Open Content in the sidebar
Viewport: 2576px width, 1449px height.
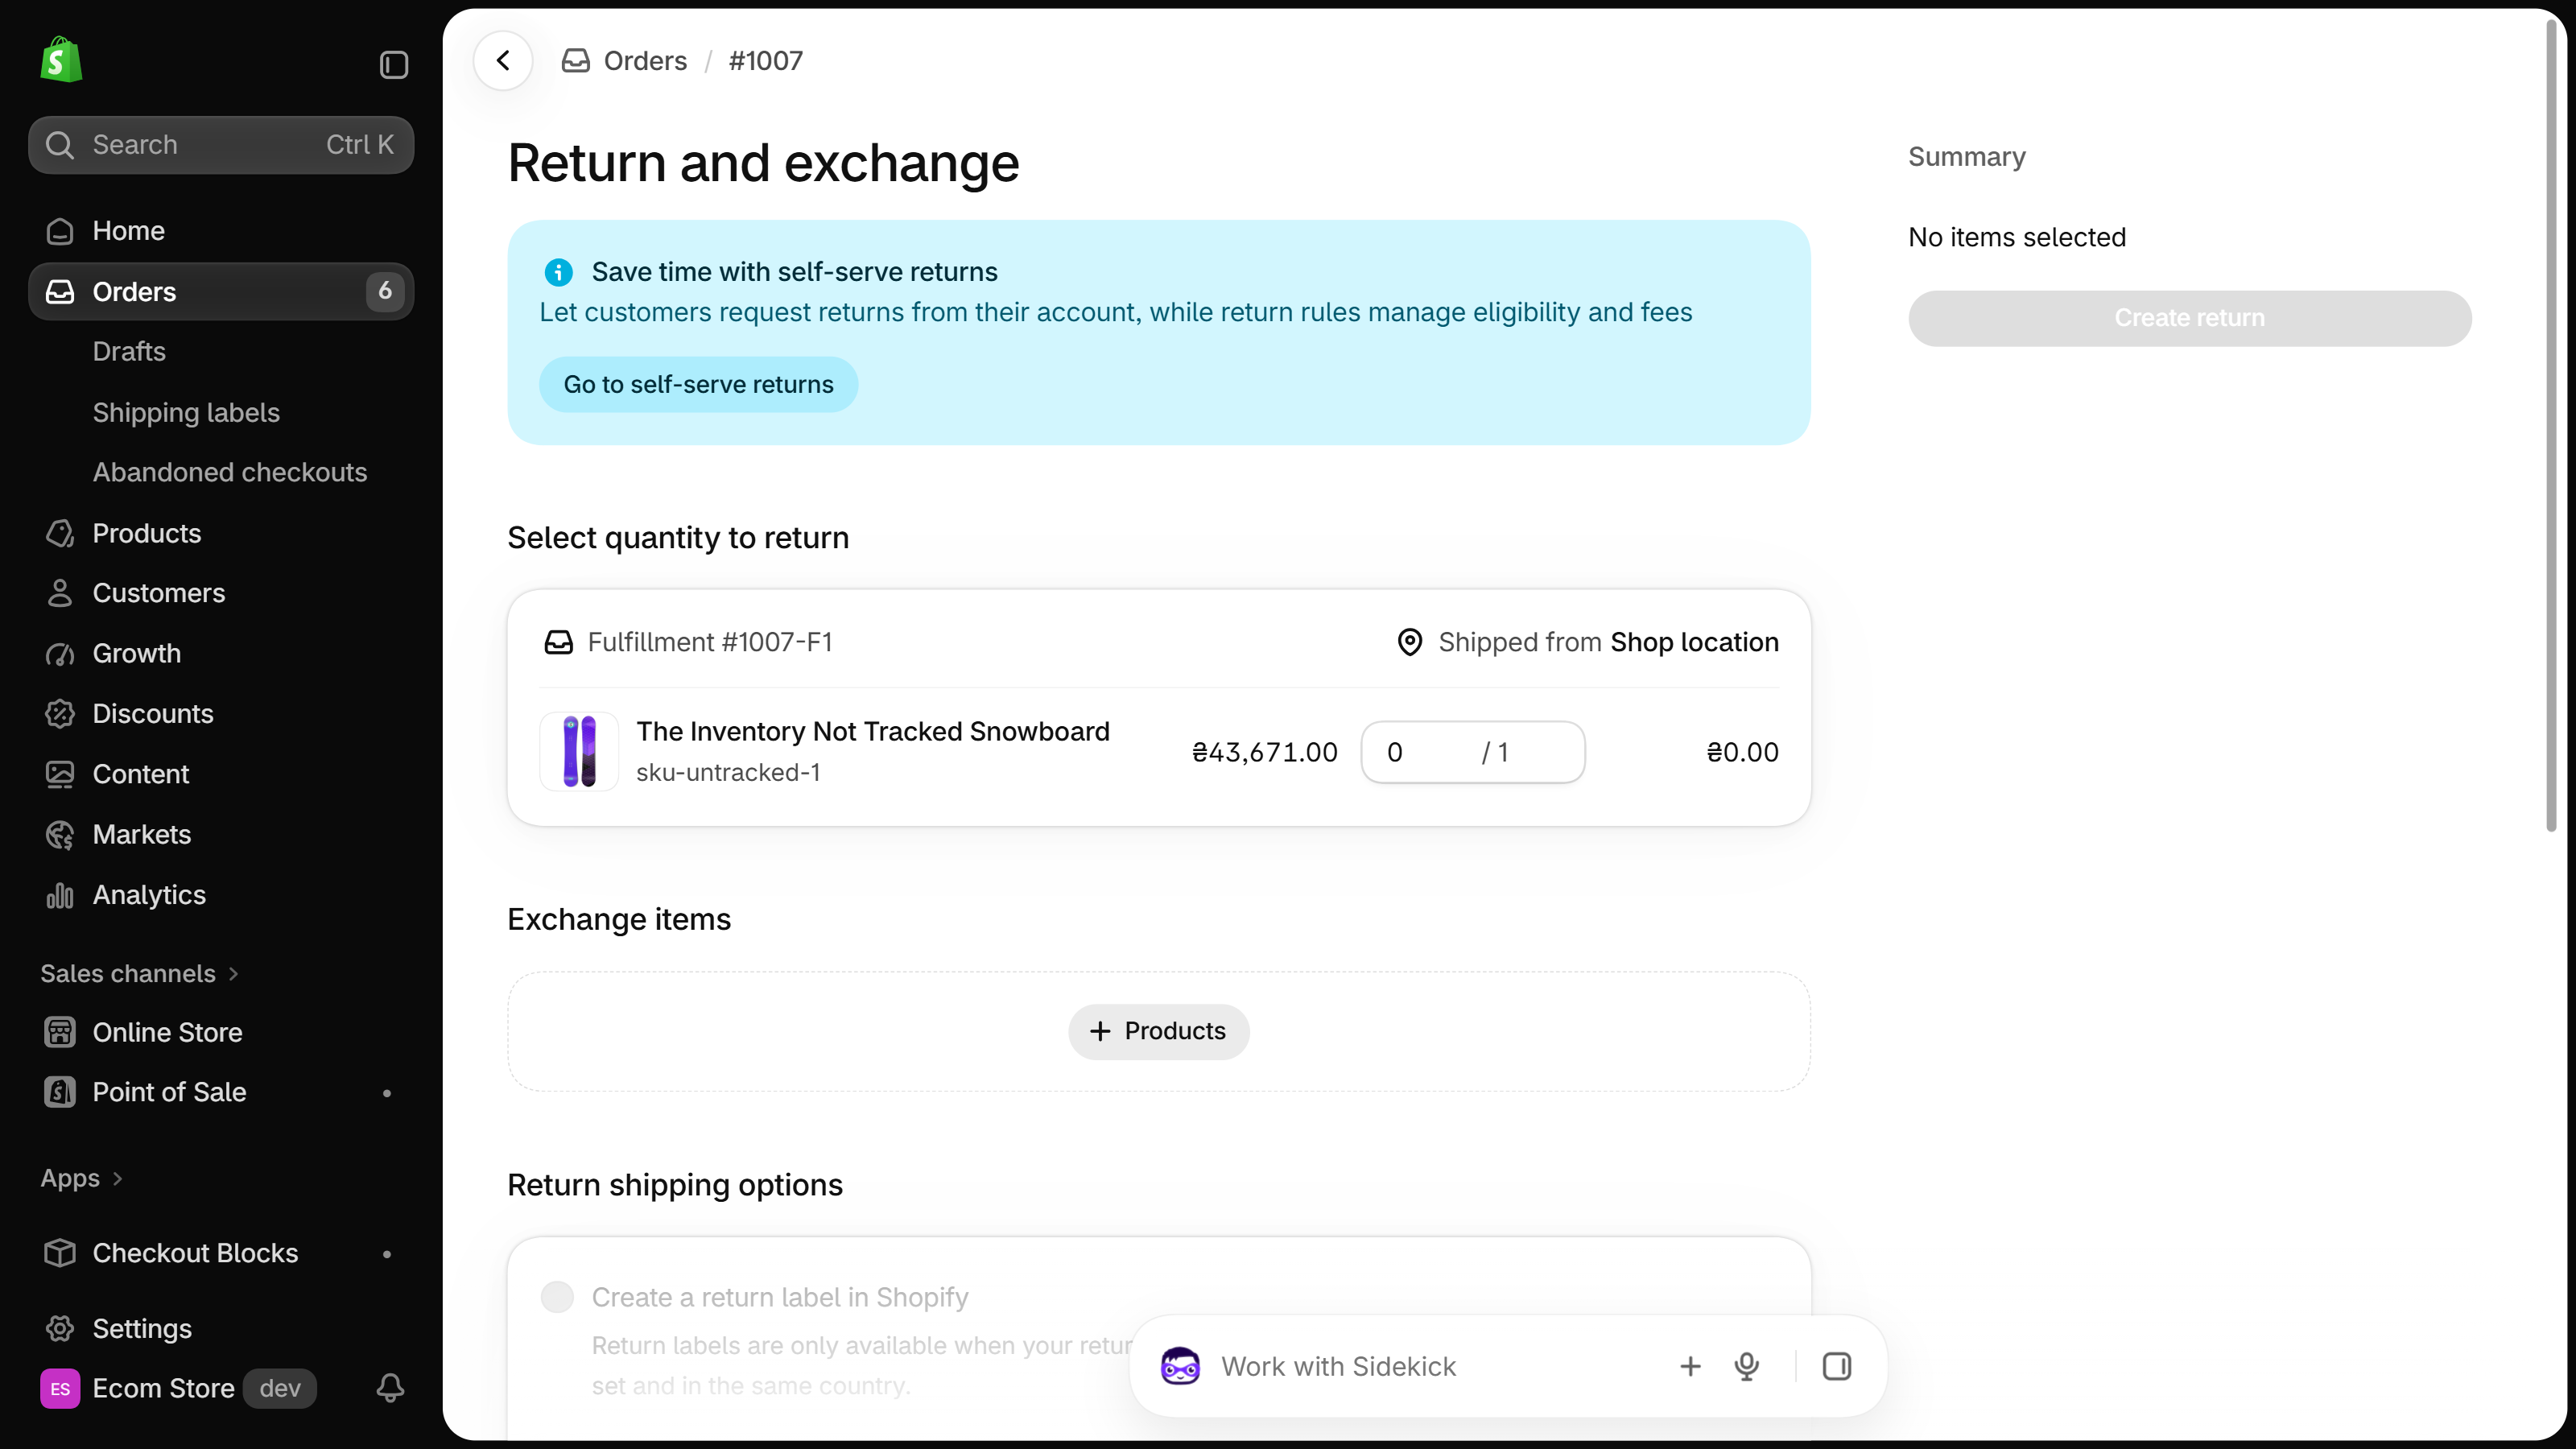pyautogui.click(x=221, y=774)
